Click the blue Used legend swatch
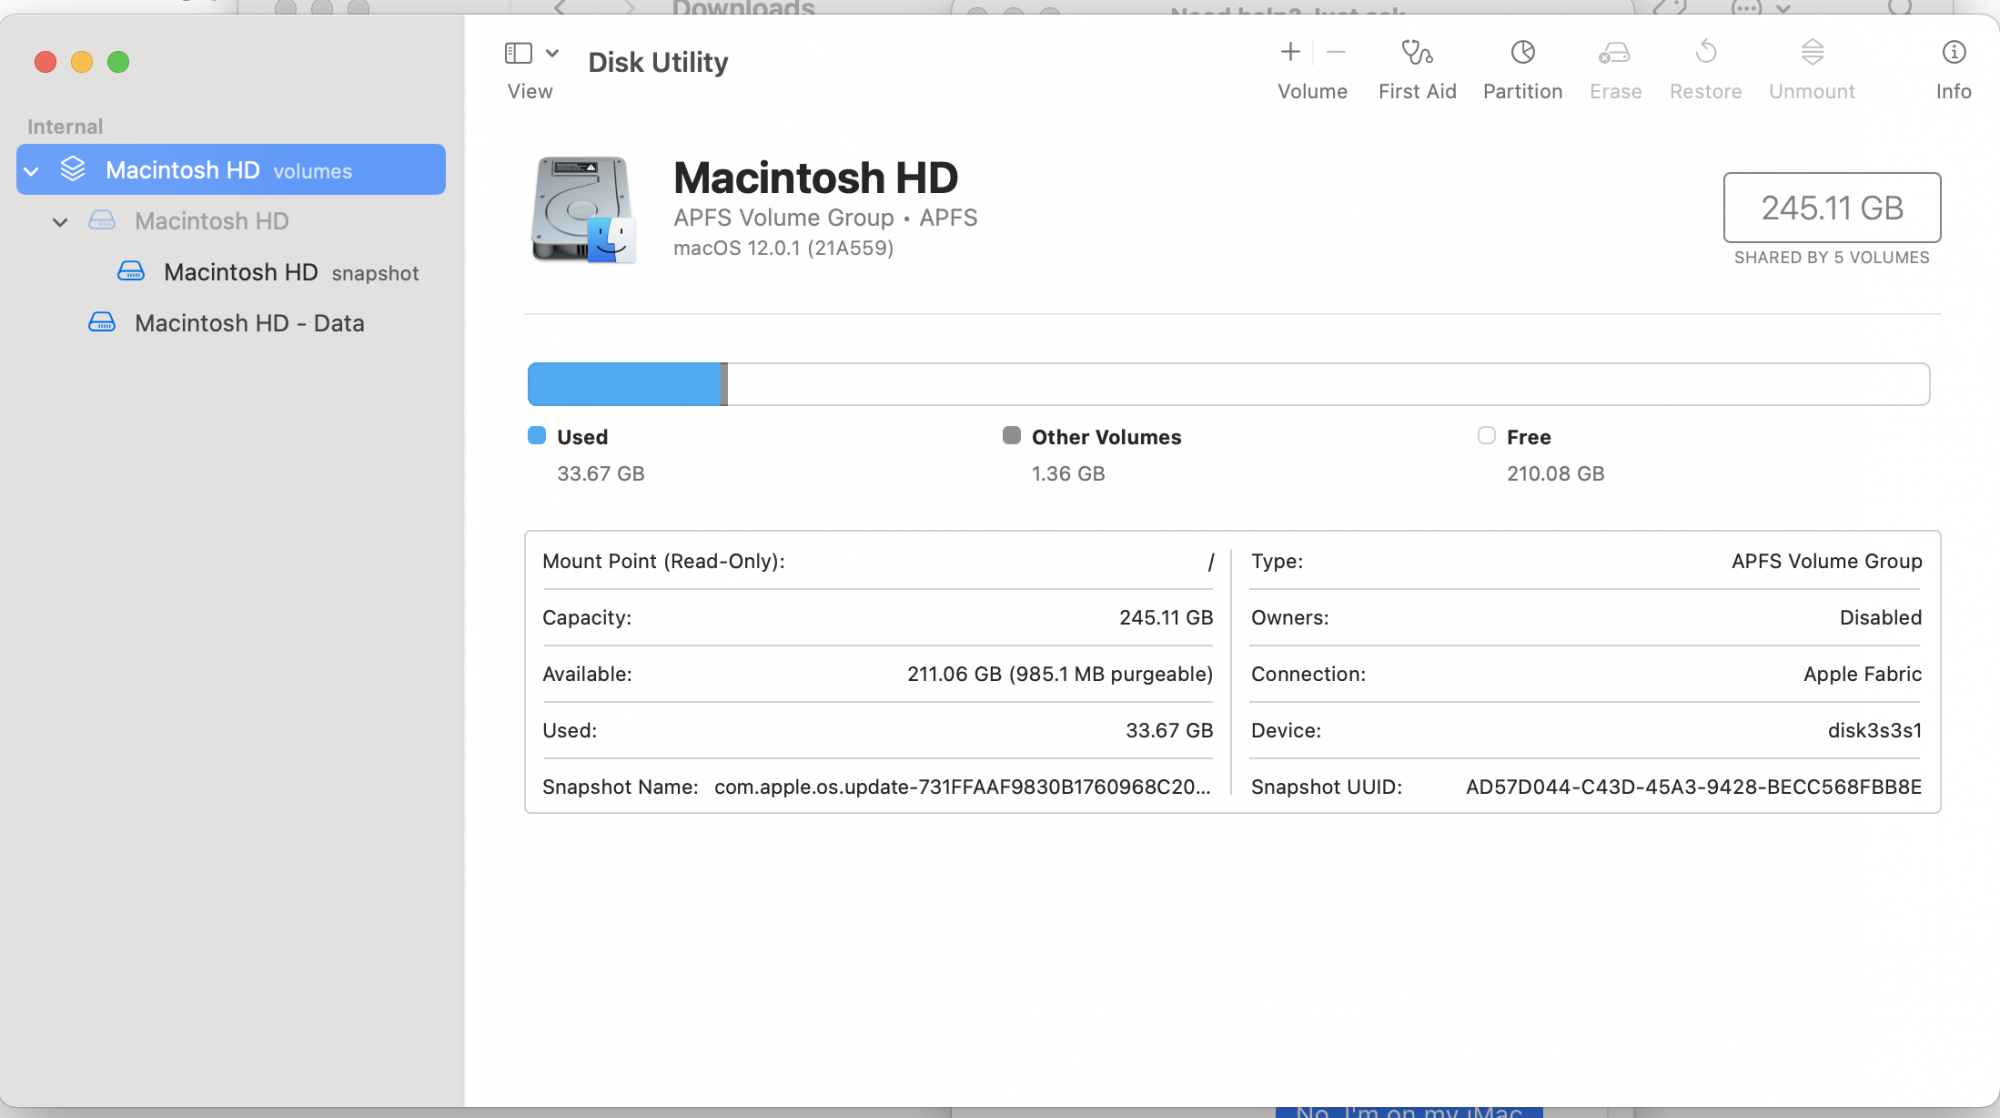This screenshot has height=1118, width=2000. 536,436
